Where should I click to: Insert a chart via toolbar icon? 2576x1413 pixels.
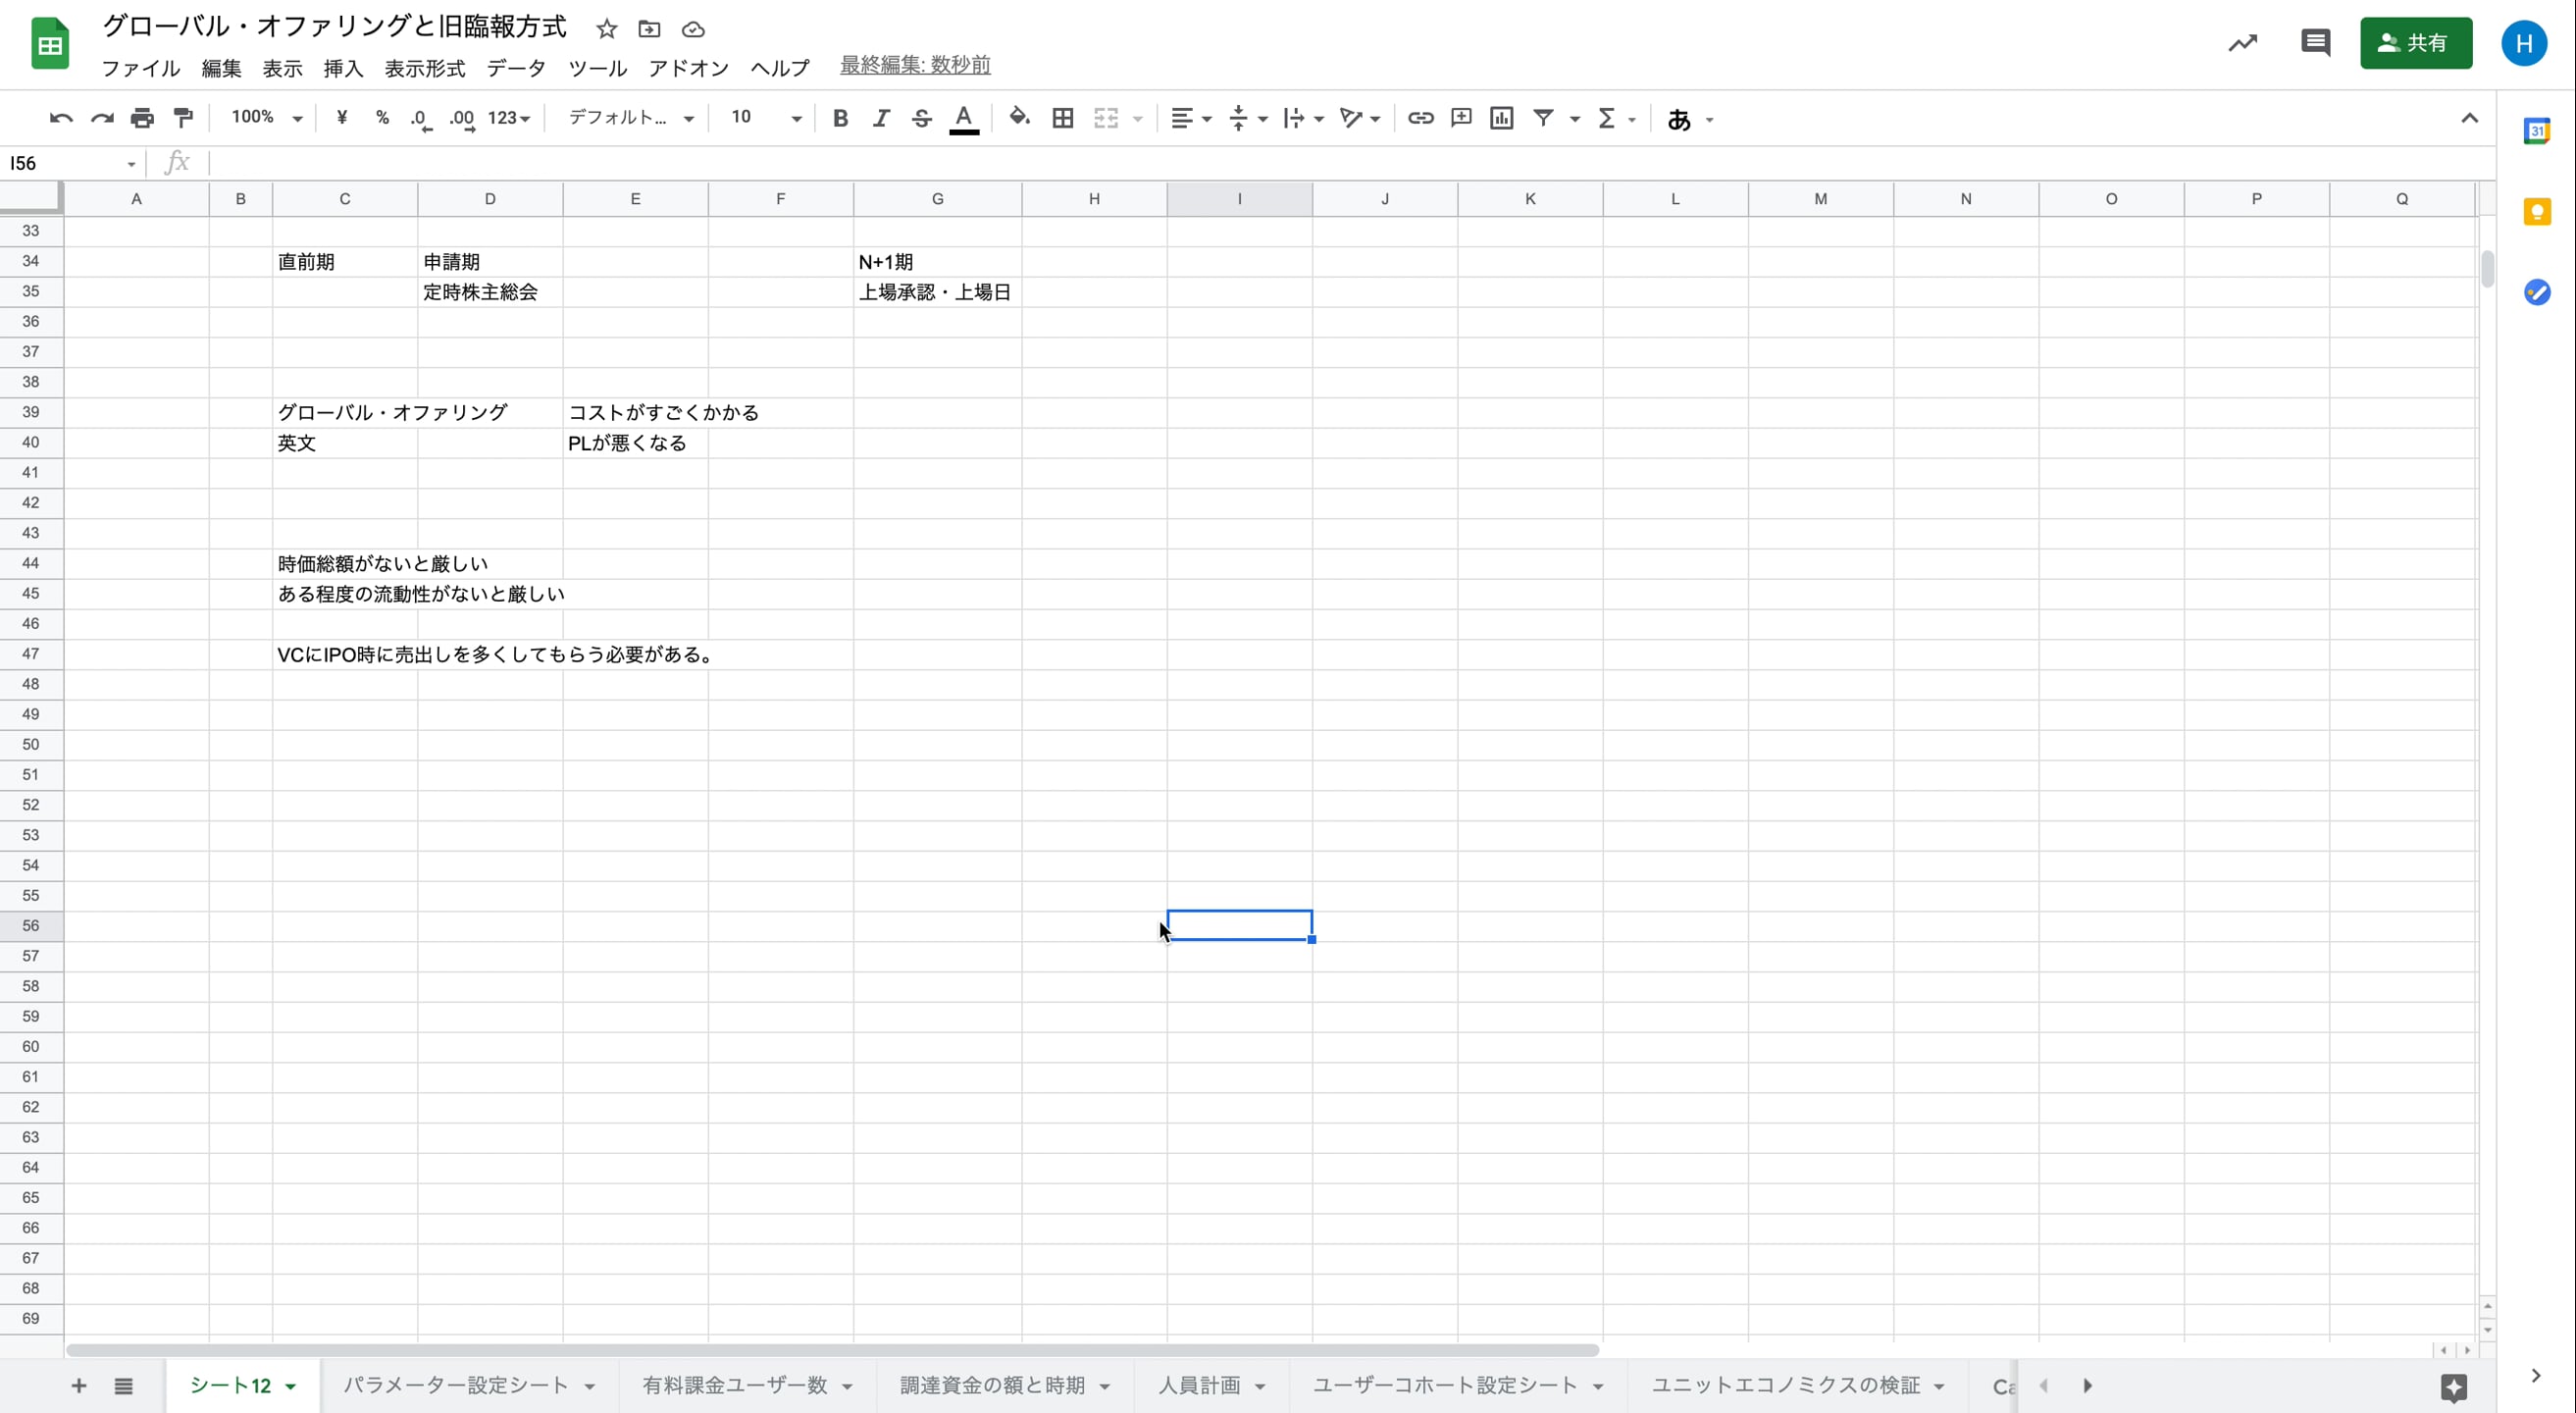(x=1501, y=118)
